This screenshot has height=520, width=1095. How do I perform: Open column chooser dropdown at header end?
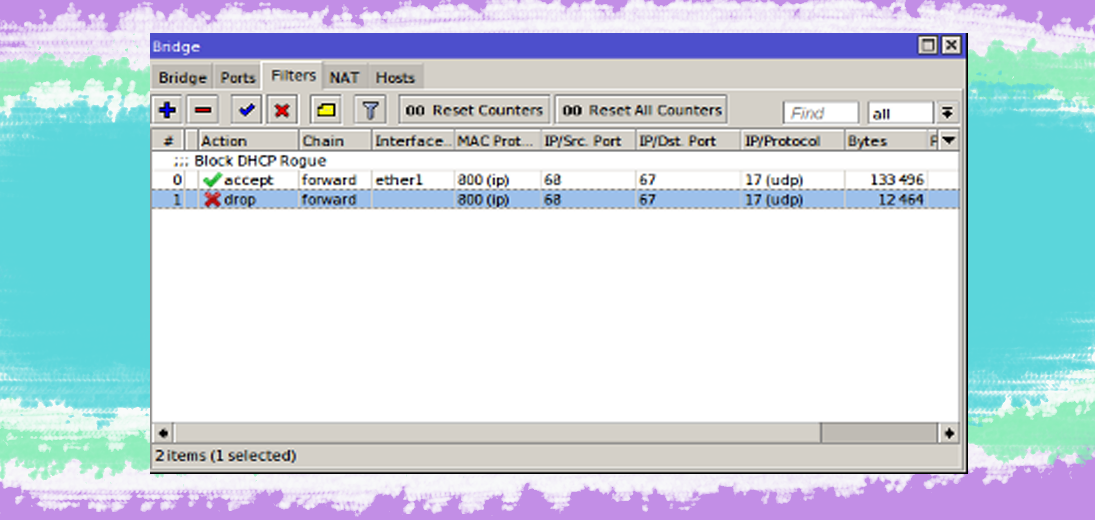948,141
